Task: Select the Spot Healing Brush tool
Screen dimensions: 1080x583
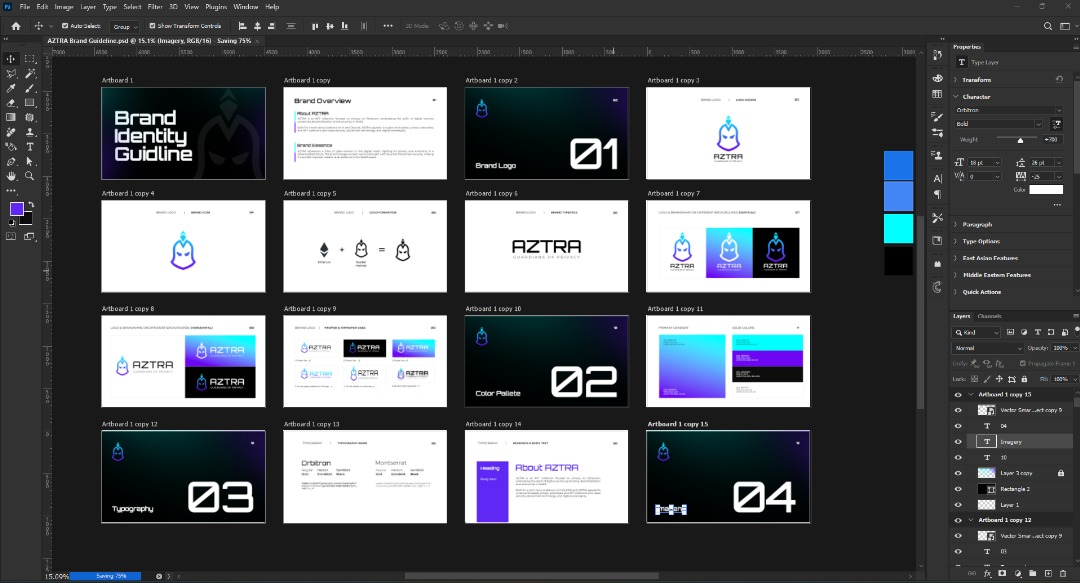Action: 11,132
